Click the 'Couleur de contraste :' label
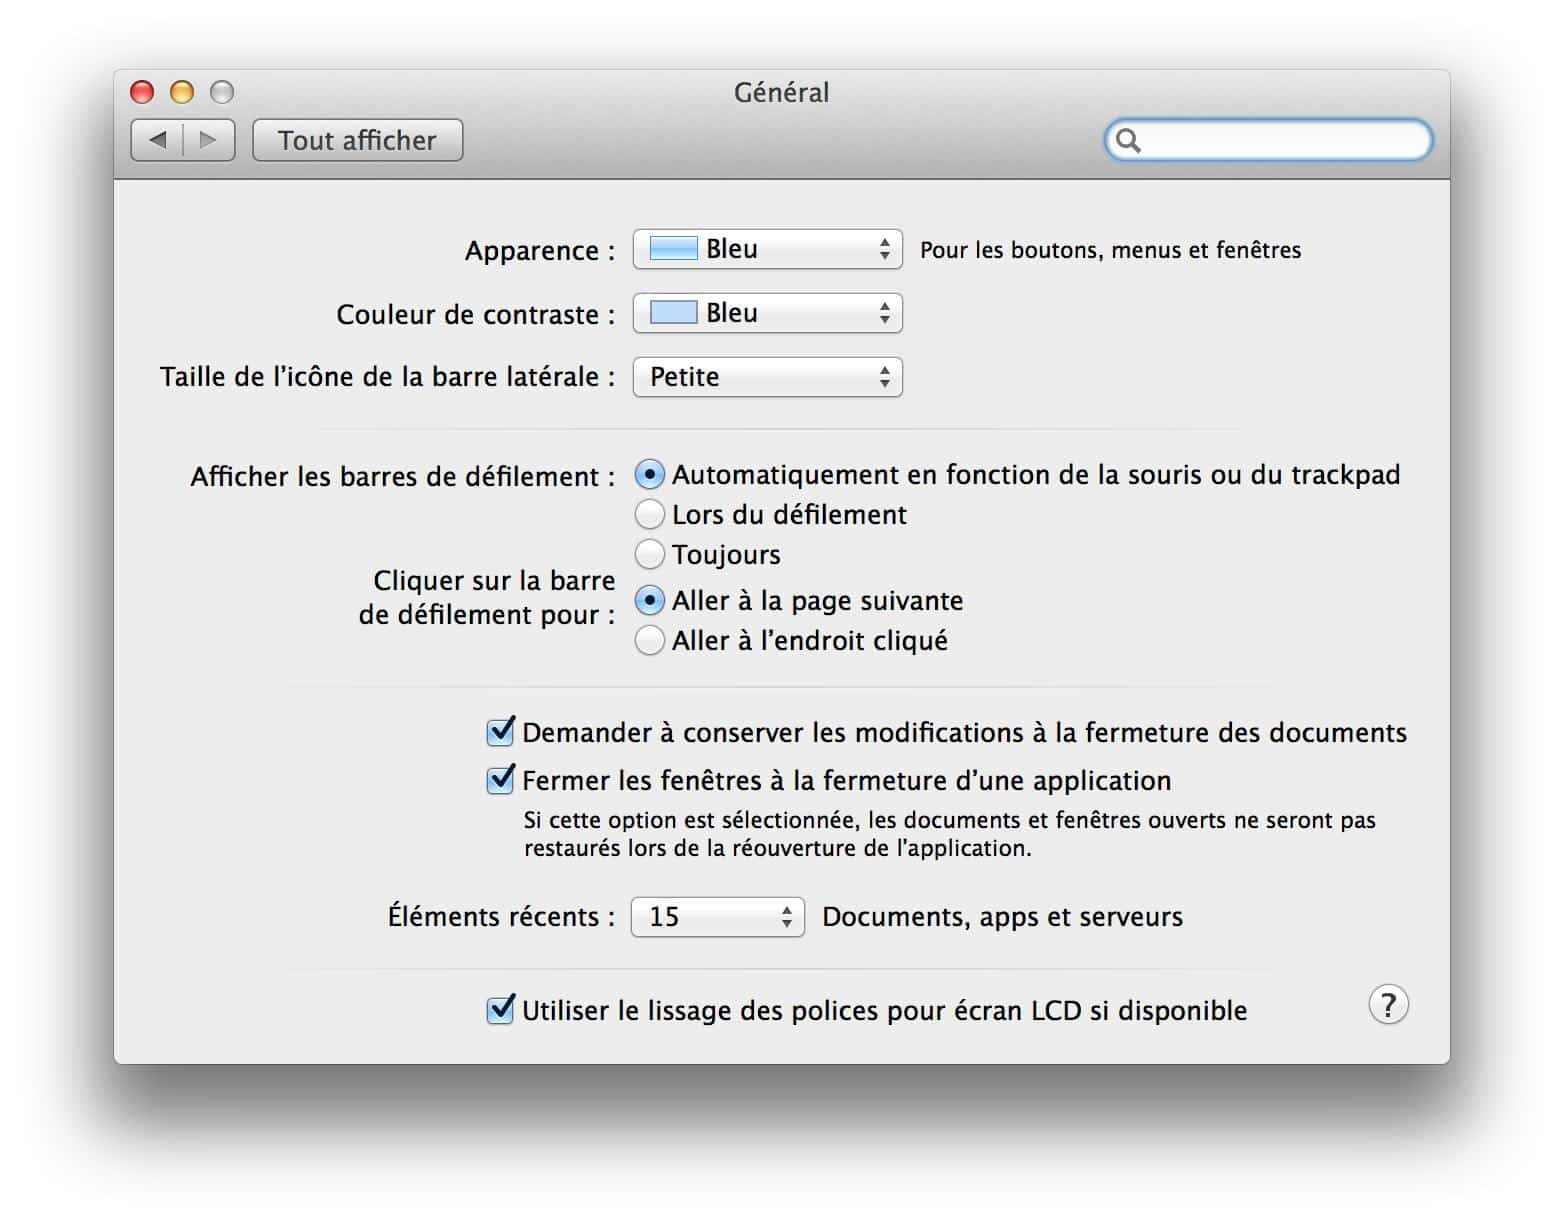The height and width of the screenshot is (1222, 1564). pyautogui.click(x=476, y=314)
